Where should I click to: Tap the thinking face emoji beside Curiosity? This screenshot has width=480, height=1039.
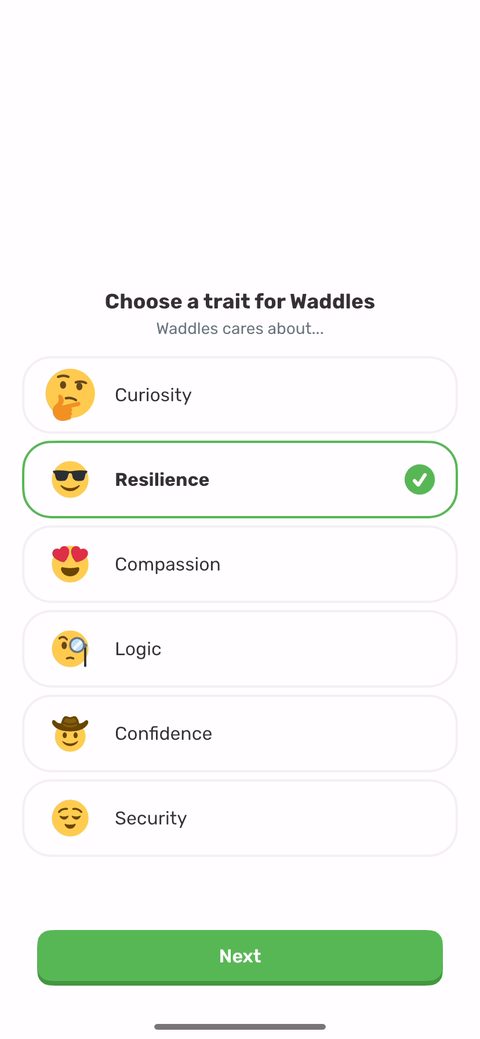[x=70, y=395]
